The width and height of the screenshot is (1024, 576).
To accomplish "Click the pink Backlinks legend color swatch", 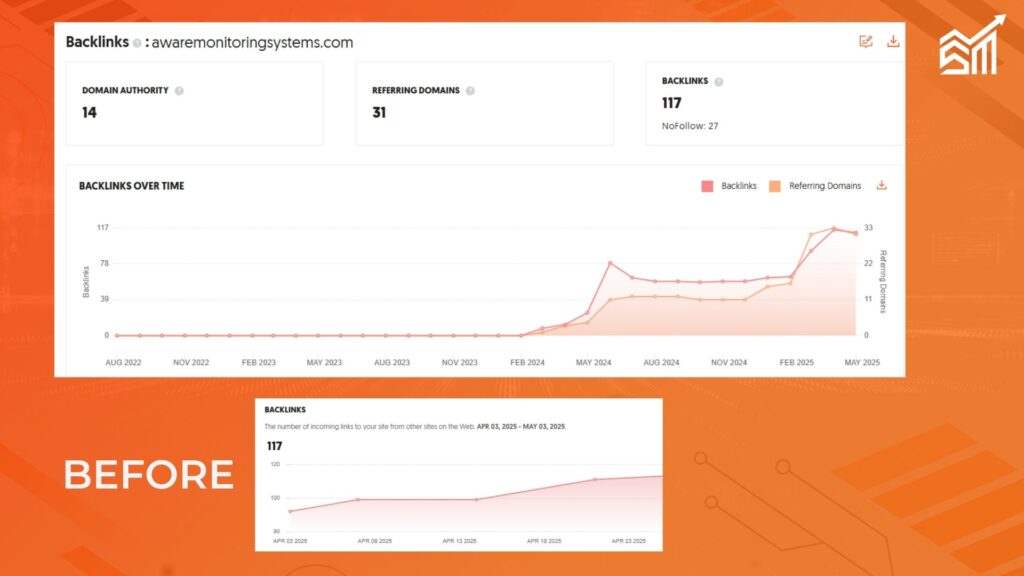I will pos(707,186).
